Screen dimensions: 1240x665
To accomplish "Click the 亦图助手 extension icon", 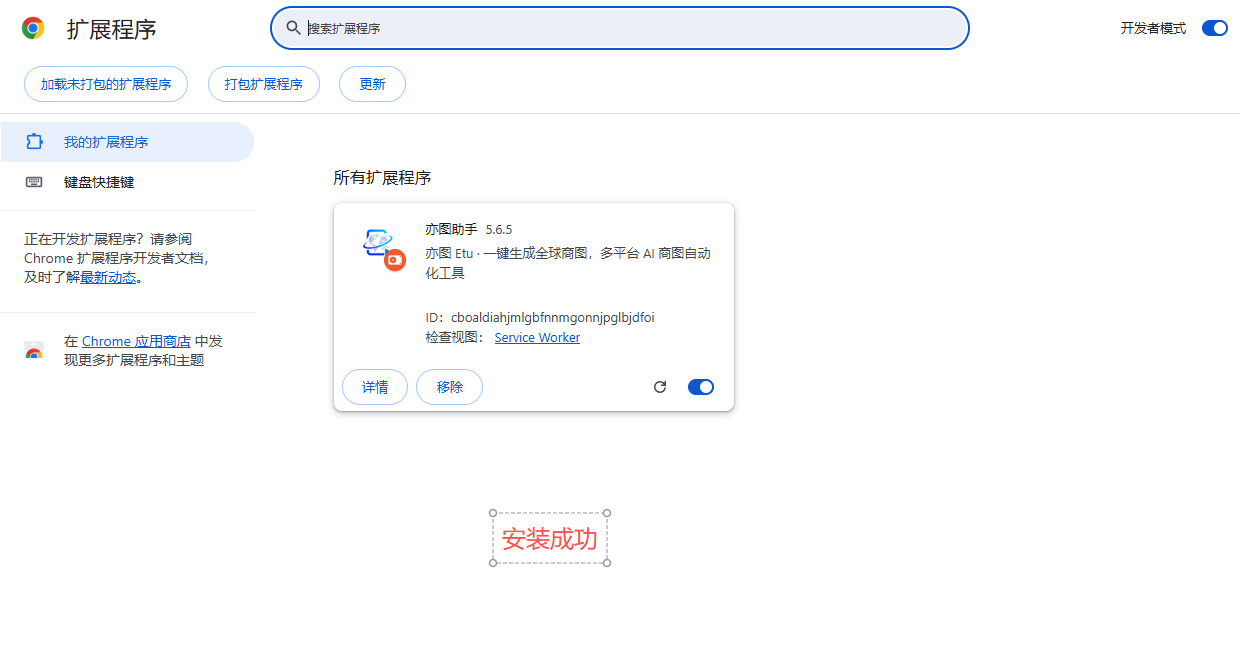I will tap(384, 249).
